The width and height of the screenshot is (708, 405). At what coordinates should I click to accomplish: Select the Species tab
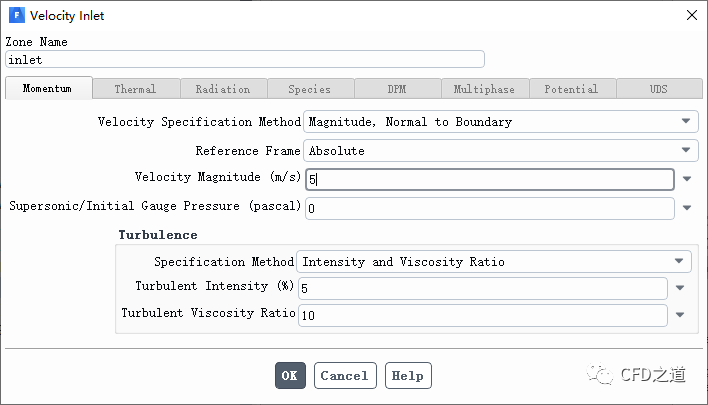point(309,89)
